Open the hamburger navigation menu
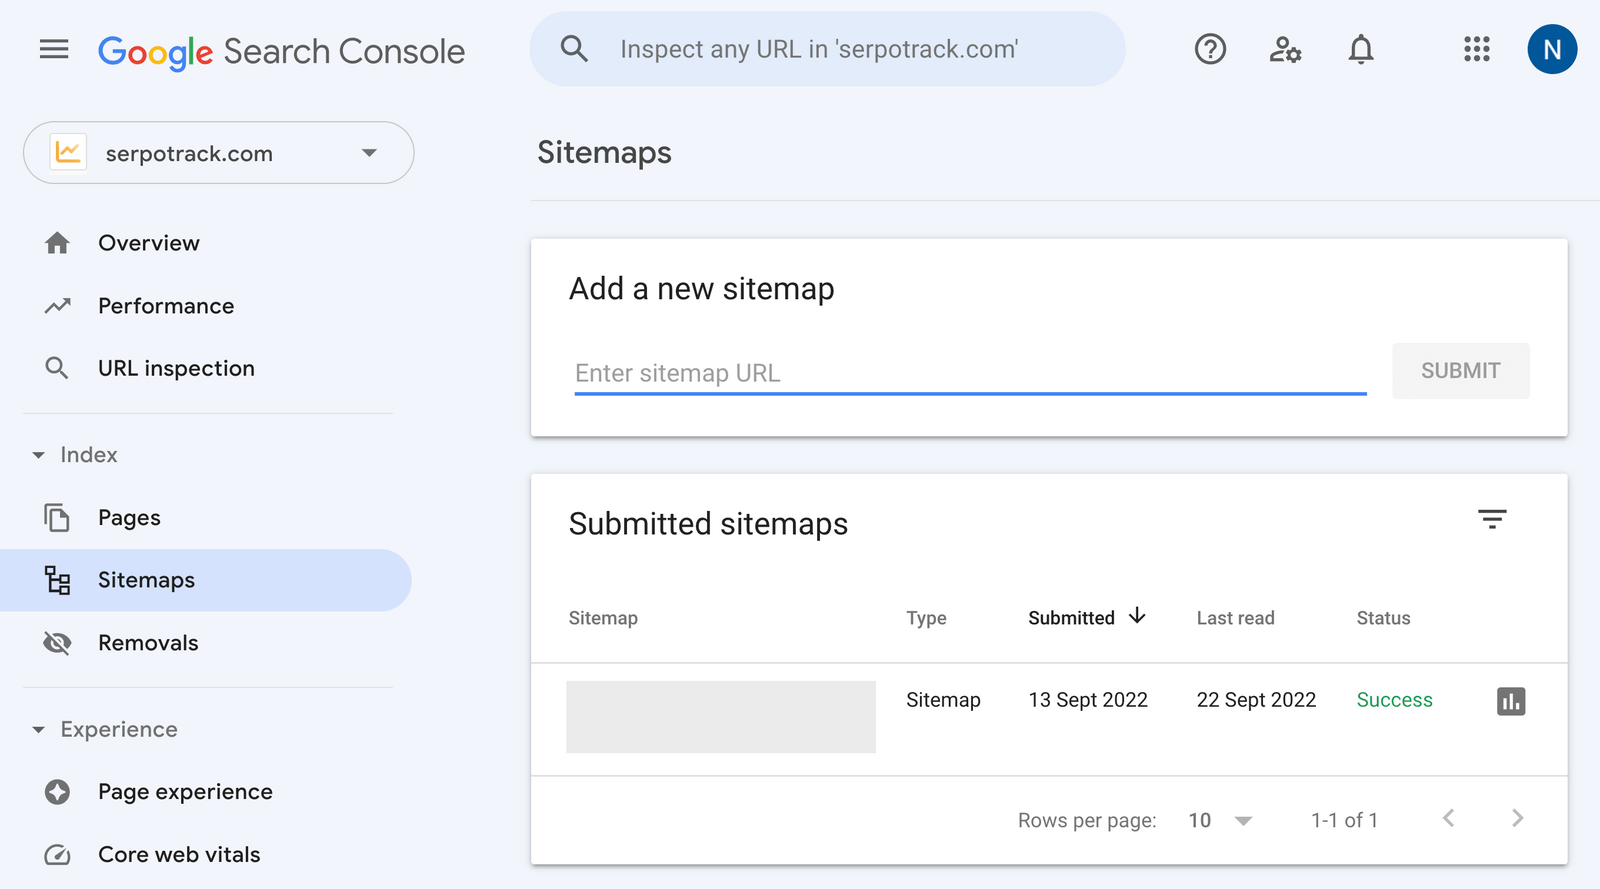This screenshot has height=889, width=1600. pyautogui.click(x=54, y=49)
